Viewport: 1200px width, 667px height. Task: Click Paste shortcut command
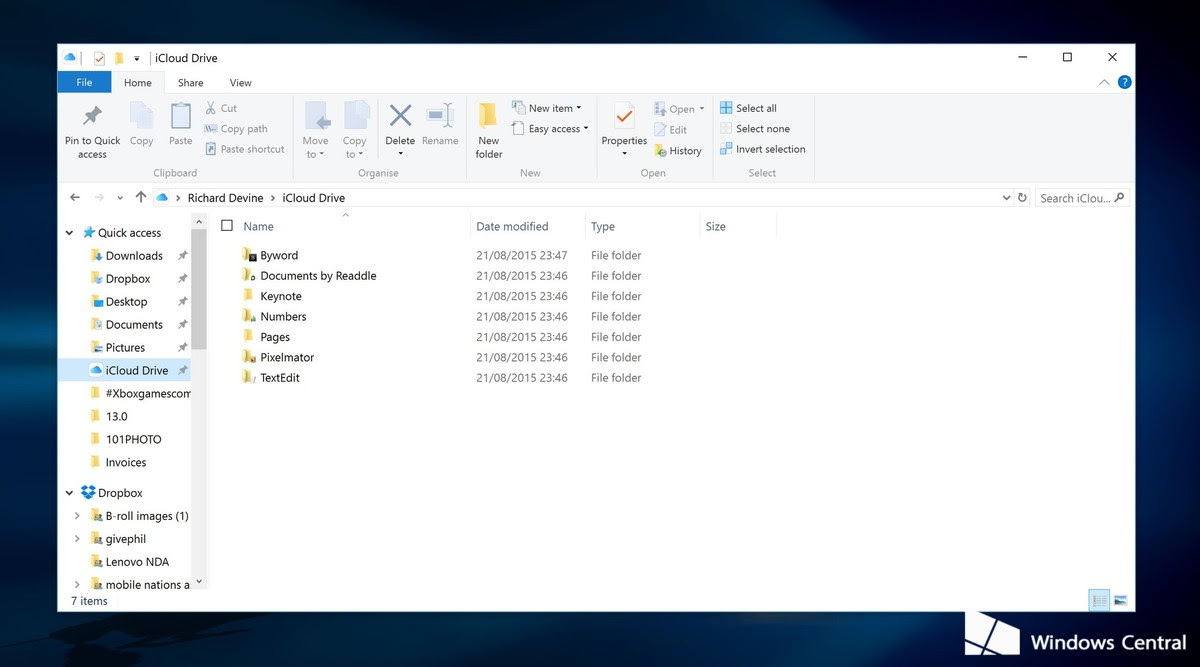click(245, 149)
